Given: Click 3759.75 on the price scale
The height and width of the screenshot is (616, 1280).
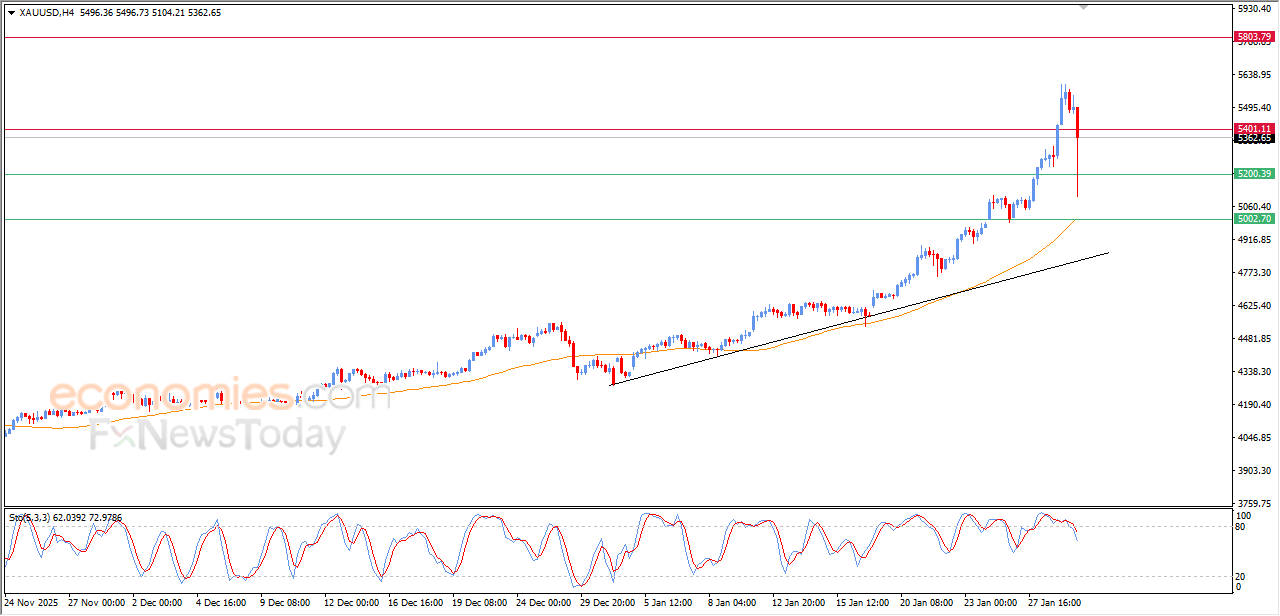Looking at the screenshot, I should tap(1254, 503).
